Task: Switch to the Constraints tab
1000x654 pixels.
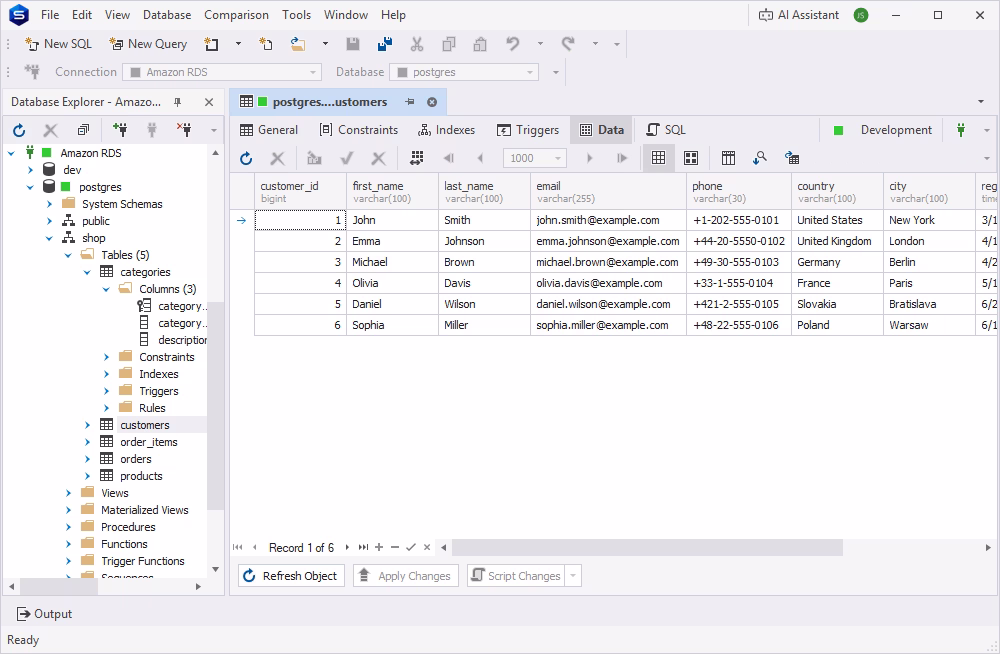Action: 358,130
